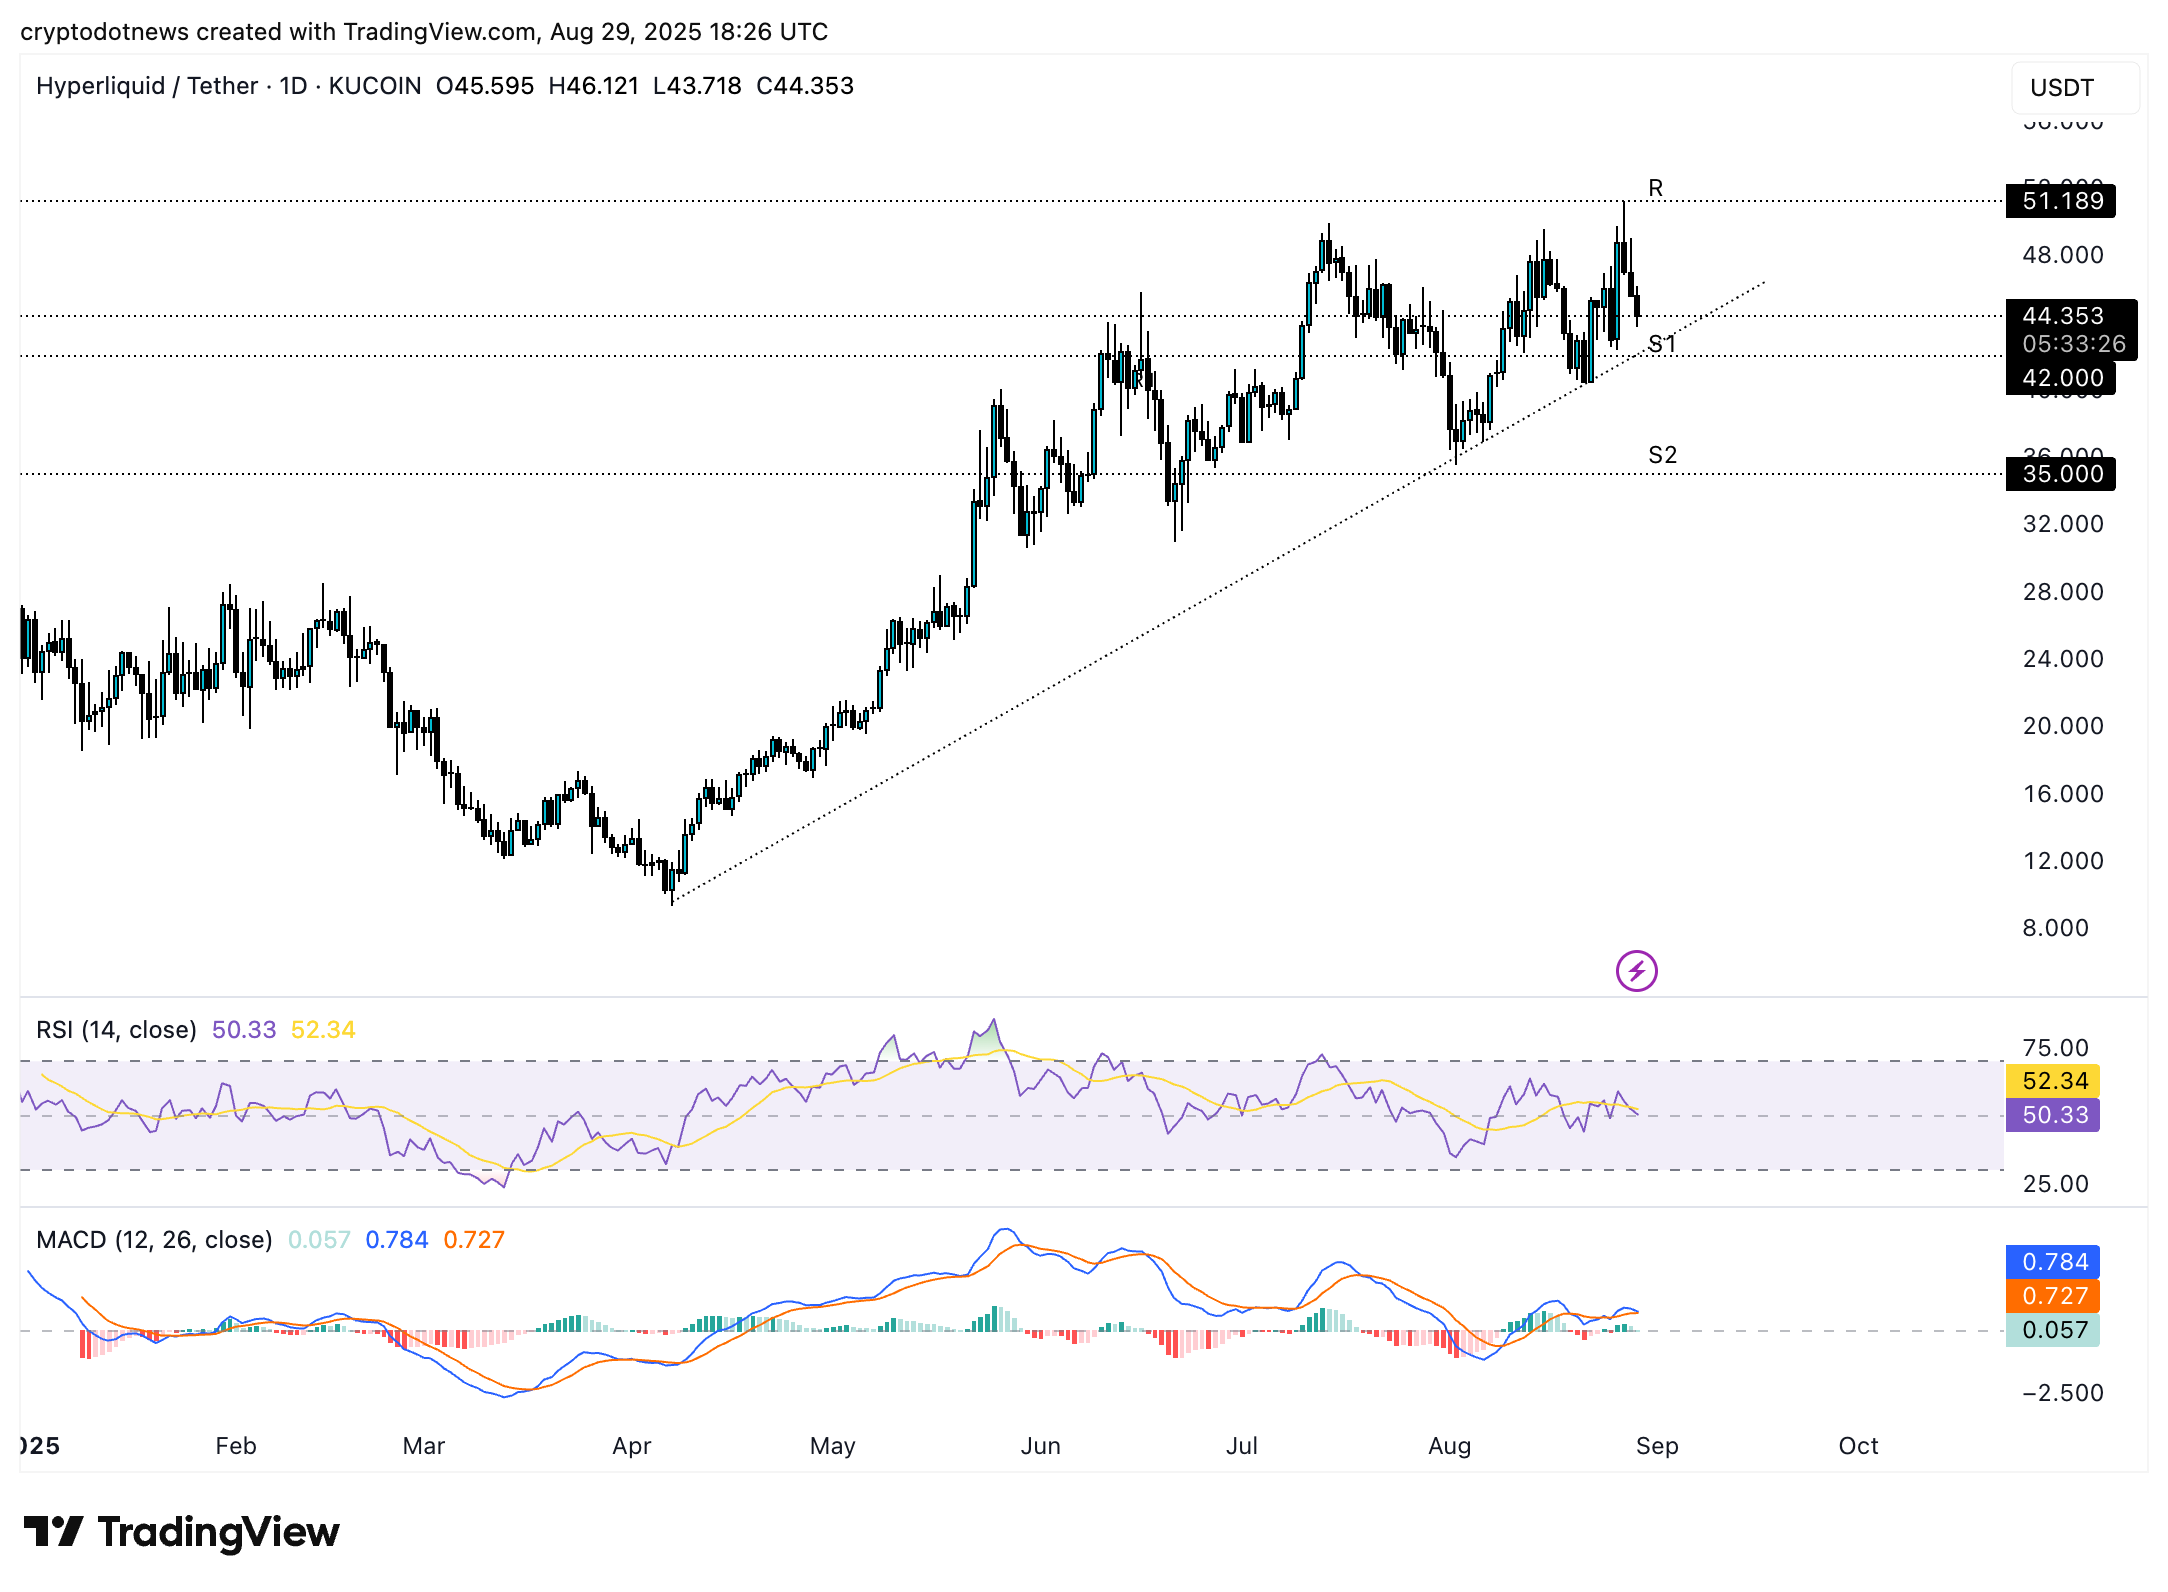This screenshot has height=1592, width=2168.
Task: Select the 35.000 support price label
Action: [x=2061, y=474]
